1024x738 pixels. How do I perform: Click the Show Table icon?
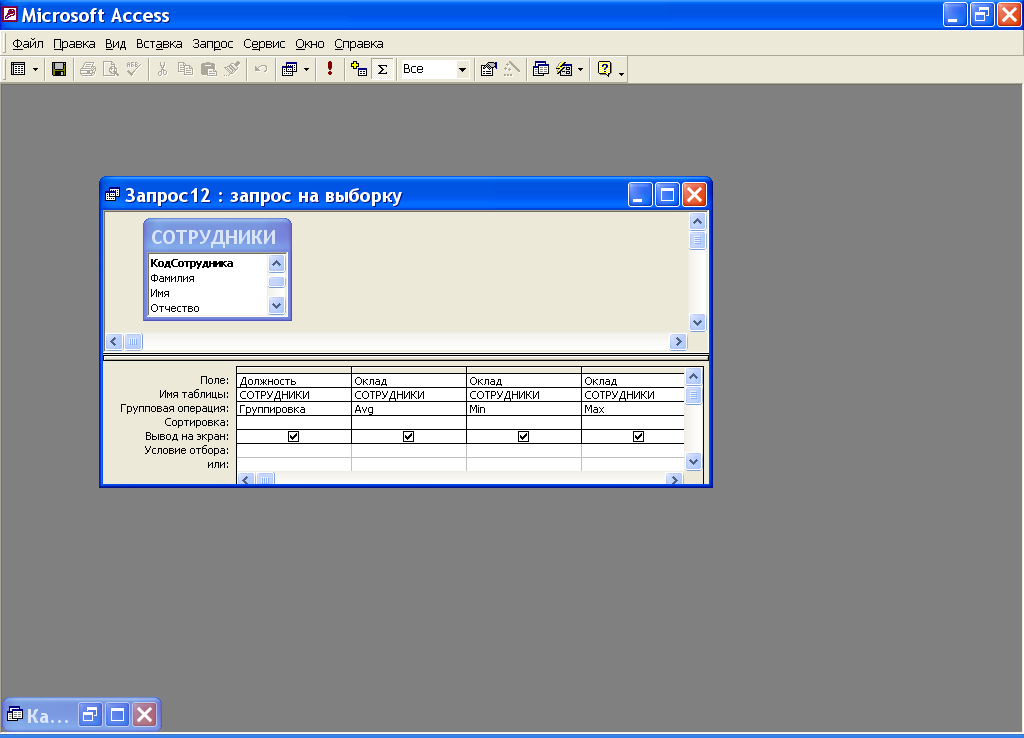coord(359,69)
